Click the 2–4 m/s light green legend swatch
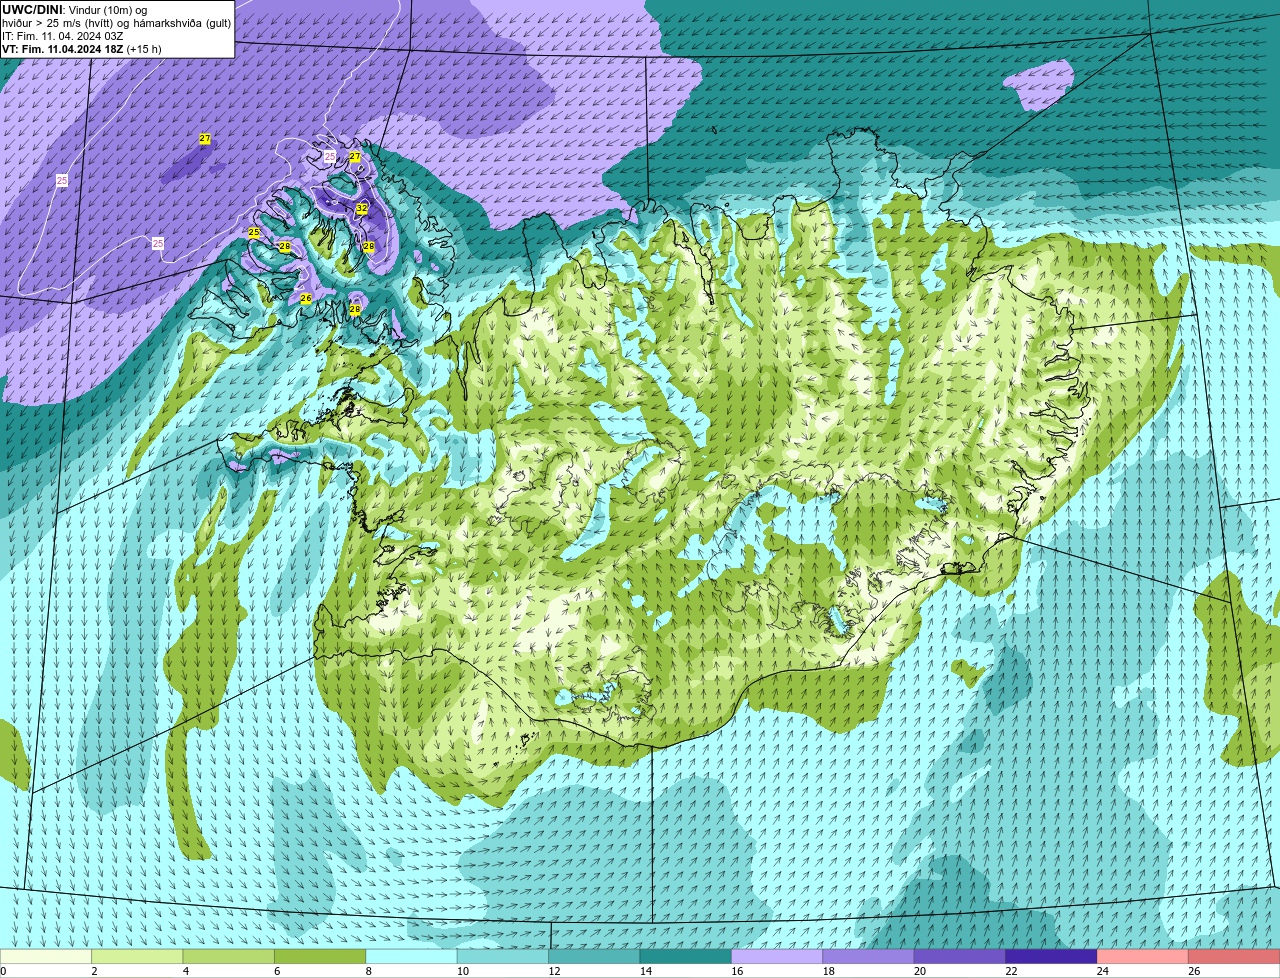The width and height of the screenshot is (1280, 978). pyautogui.click(x=138, y=956)
